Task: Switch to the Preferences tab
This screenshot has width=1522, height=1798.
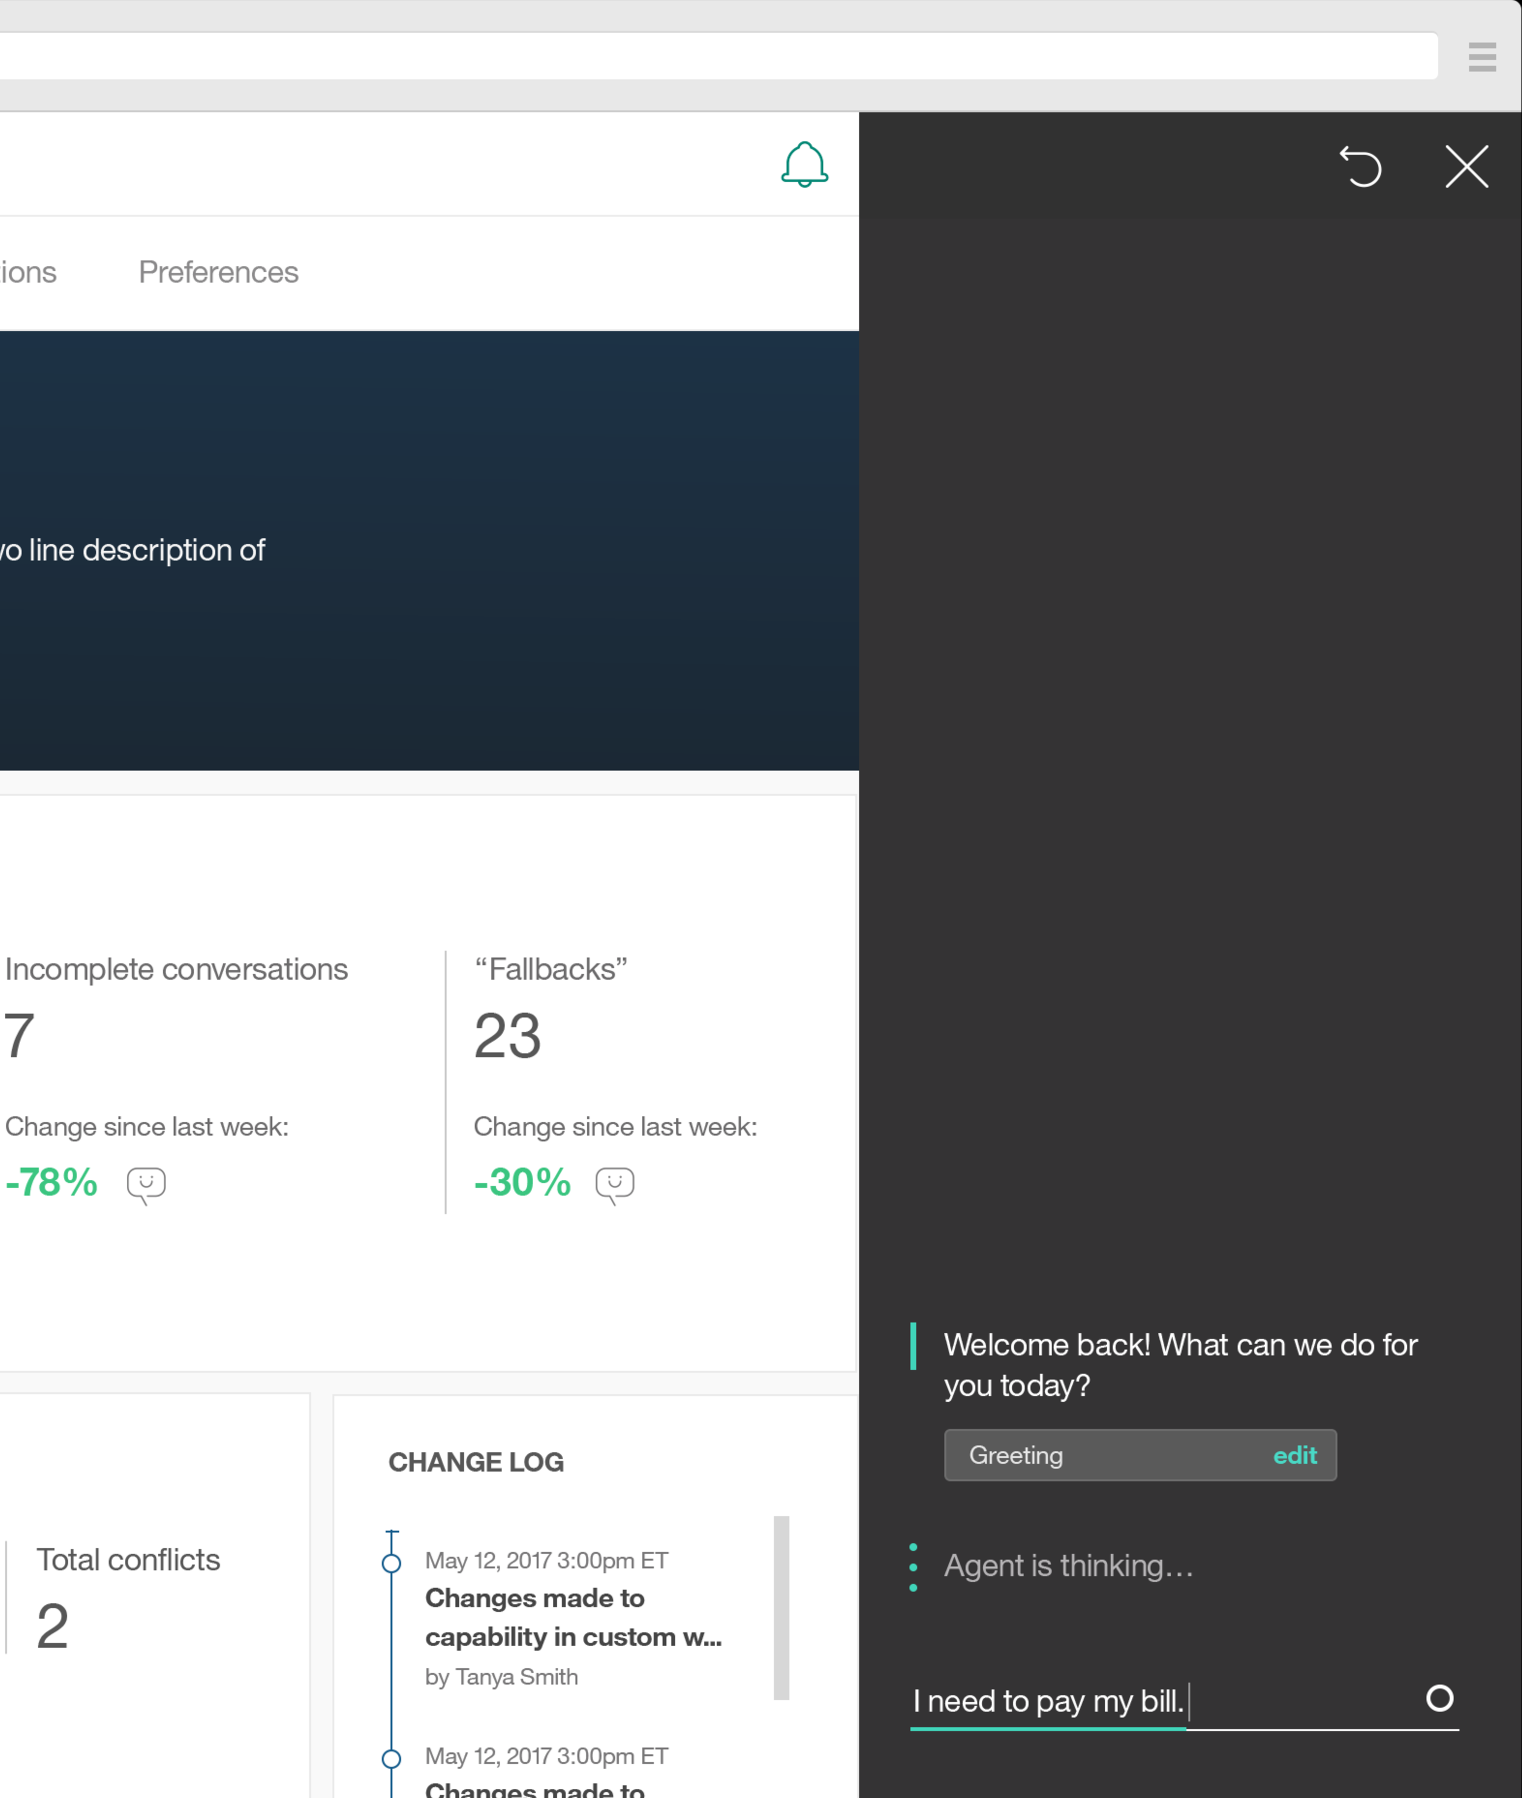Action: click(x=218, y=272)
